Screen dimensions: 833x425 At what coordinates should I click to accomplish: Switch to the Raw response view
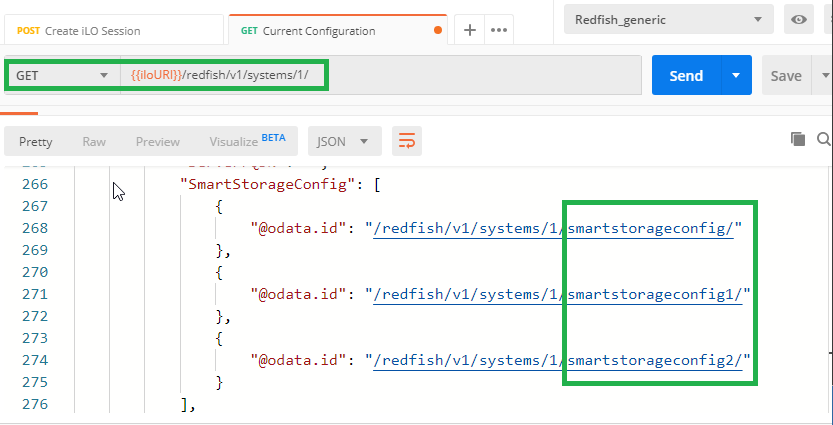coord(94,142)
